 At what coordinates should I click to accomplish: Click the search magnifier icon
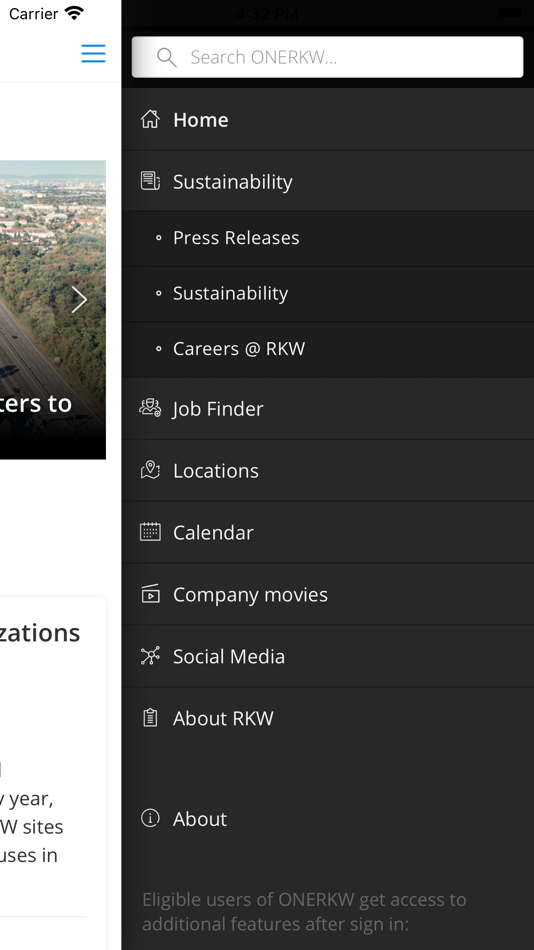tap(167, 57)
